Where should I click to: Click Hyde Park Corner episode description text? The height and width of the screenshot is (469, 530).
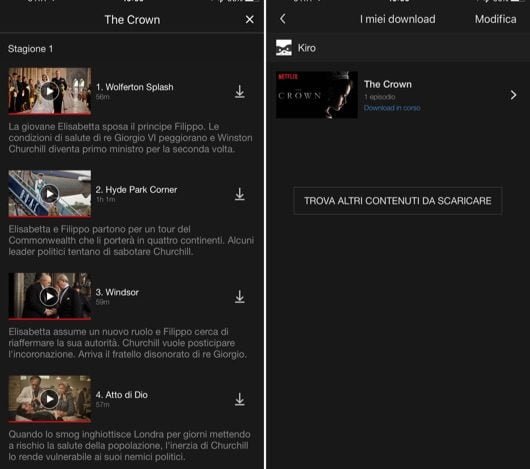(131, 240)
